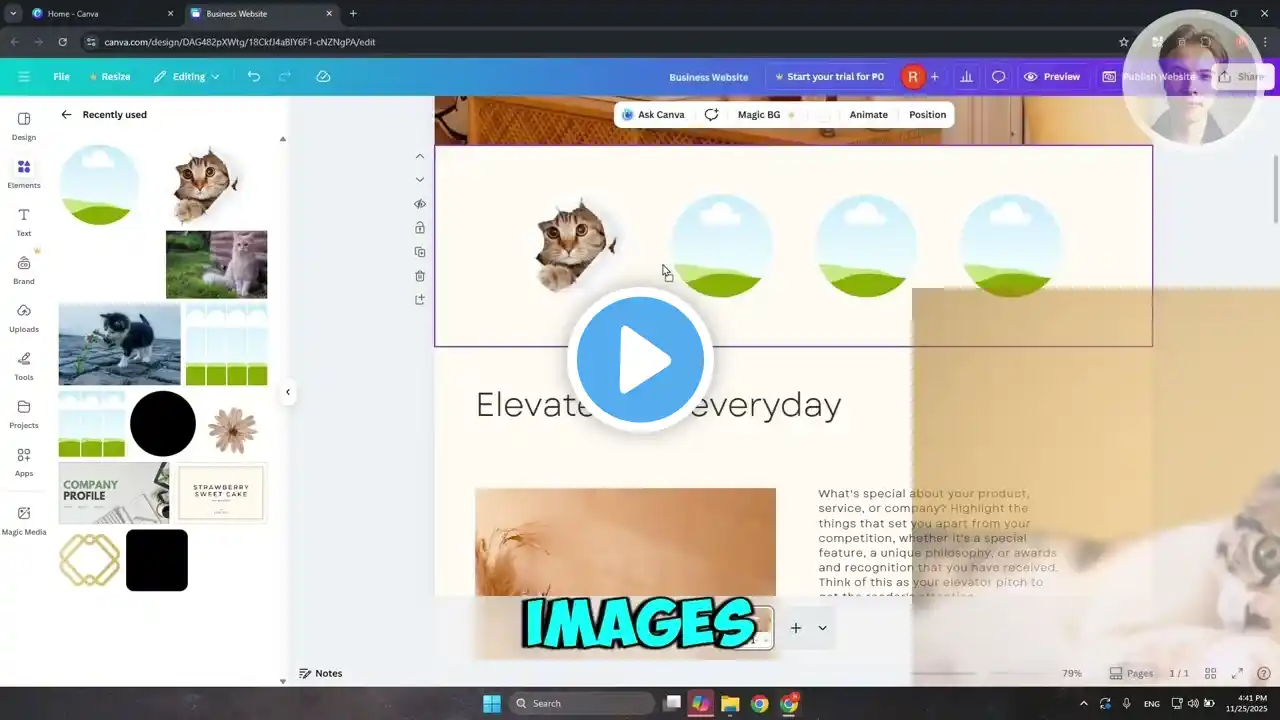The width and height of the screenshot is (1280, 720).
Task: Open the File menu
Action: coord(61,76)
